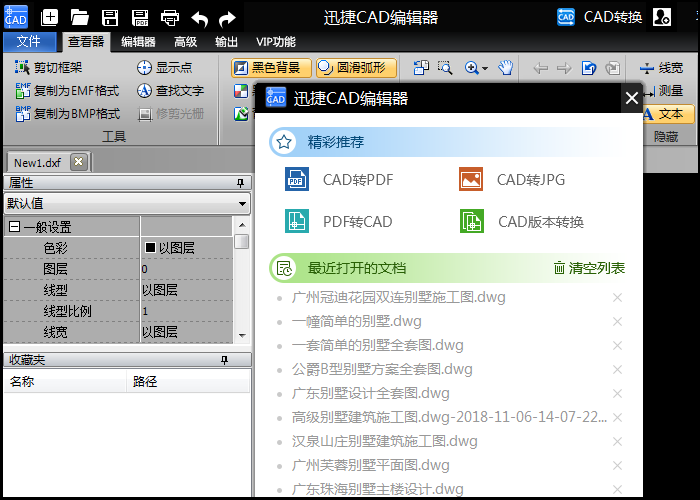Toggle 圆滑弧形 option
Viewport: 700px width, 500px height.
(x=356, y=68)
